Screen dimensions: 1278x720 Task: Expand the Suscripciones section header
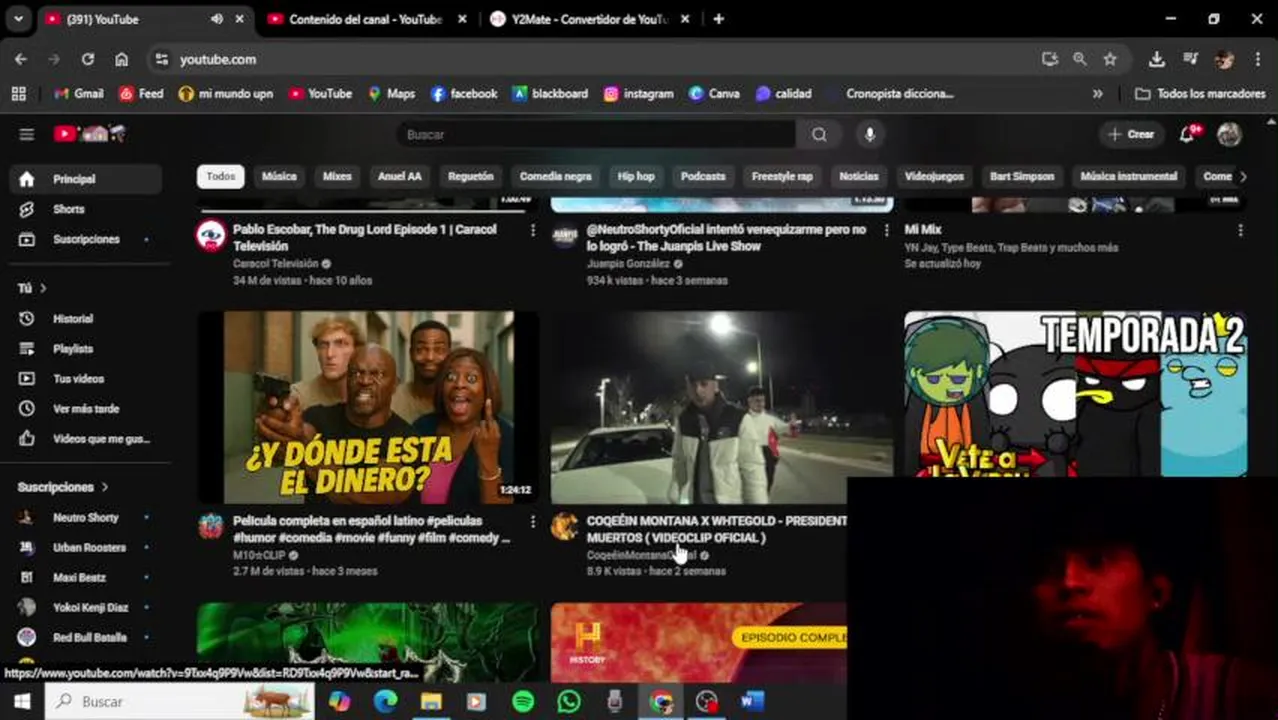tap(62, 487)
